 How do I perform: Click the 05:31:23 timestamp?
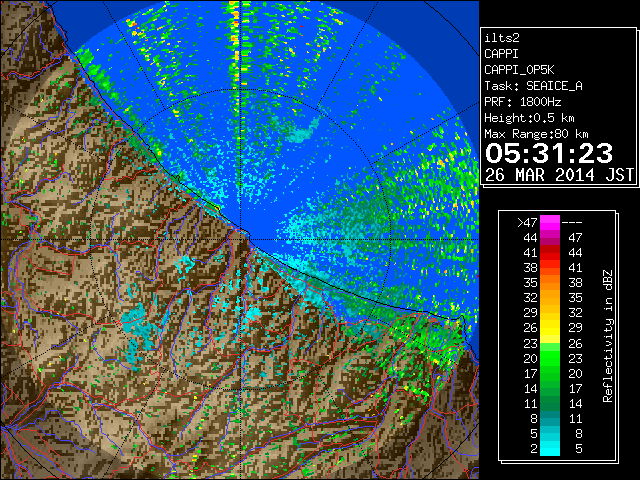pos(549,153)
